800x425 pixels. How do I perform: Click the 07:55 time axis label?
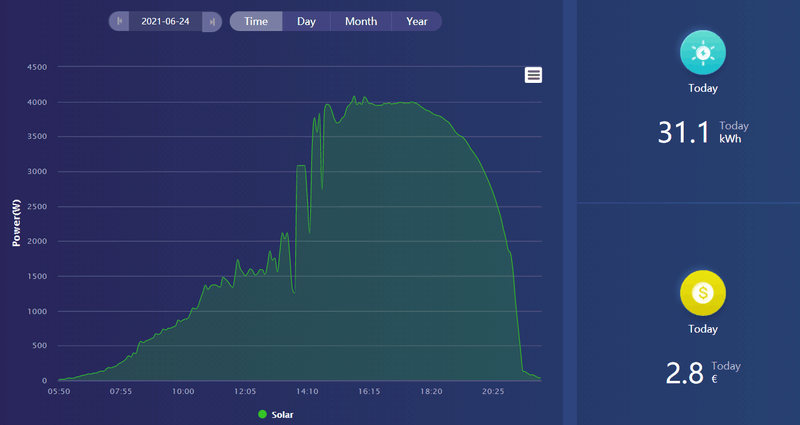121,391
